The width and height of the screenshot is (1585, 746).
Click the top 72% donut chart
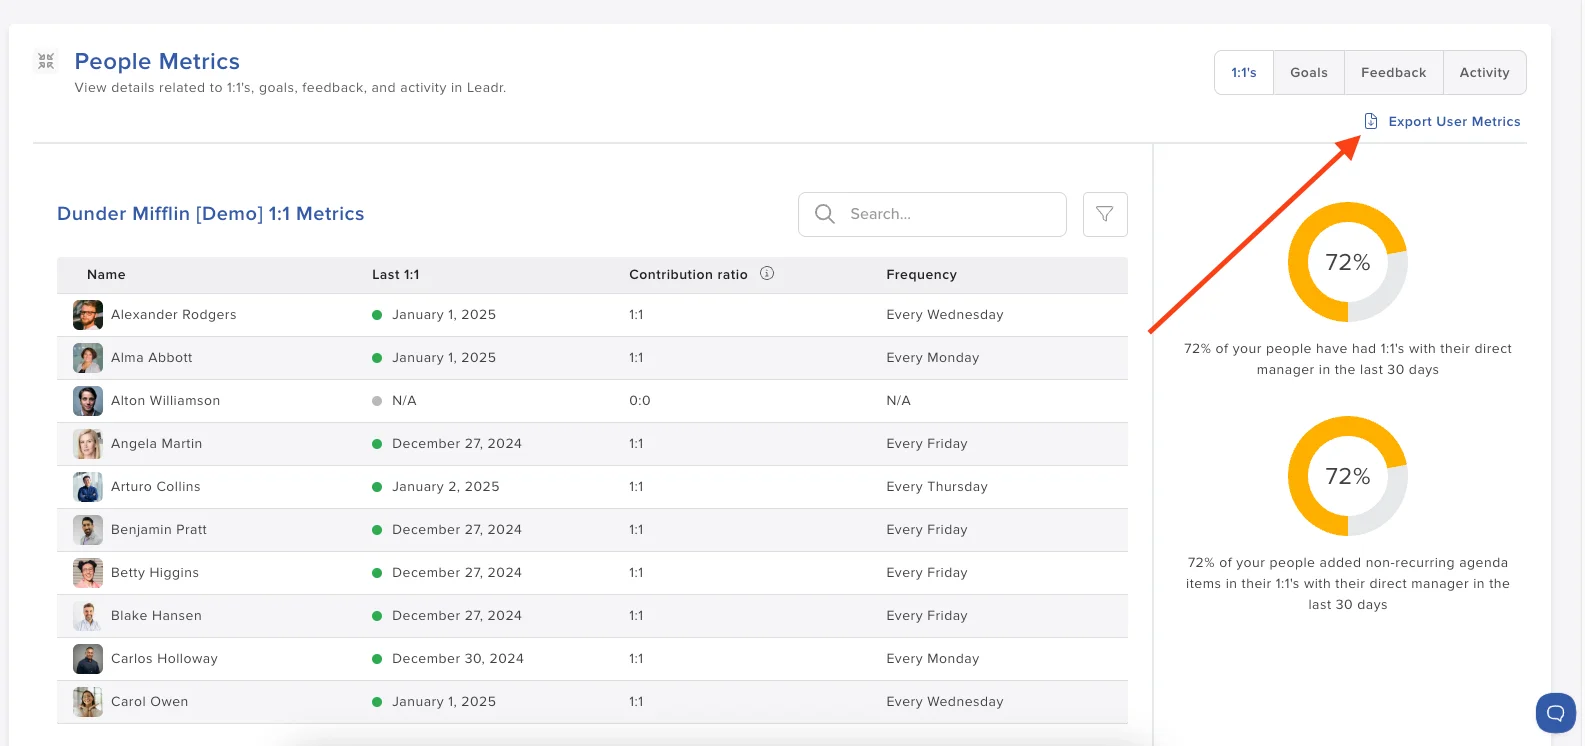[1347, 262]
